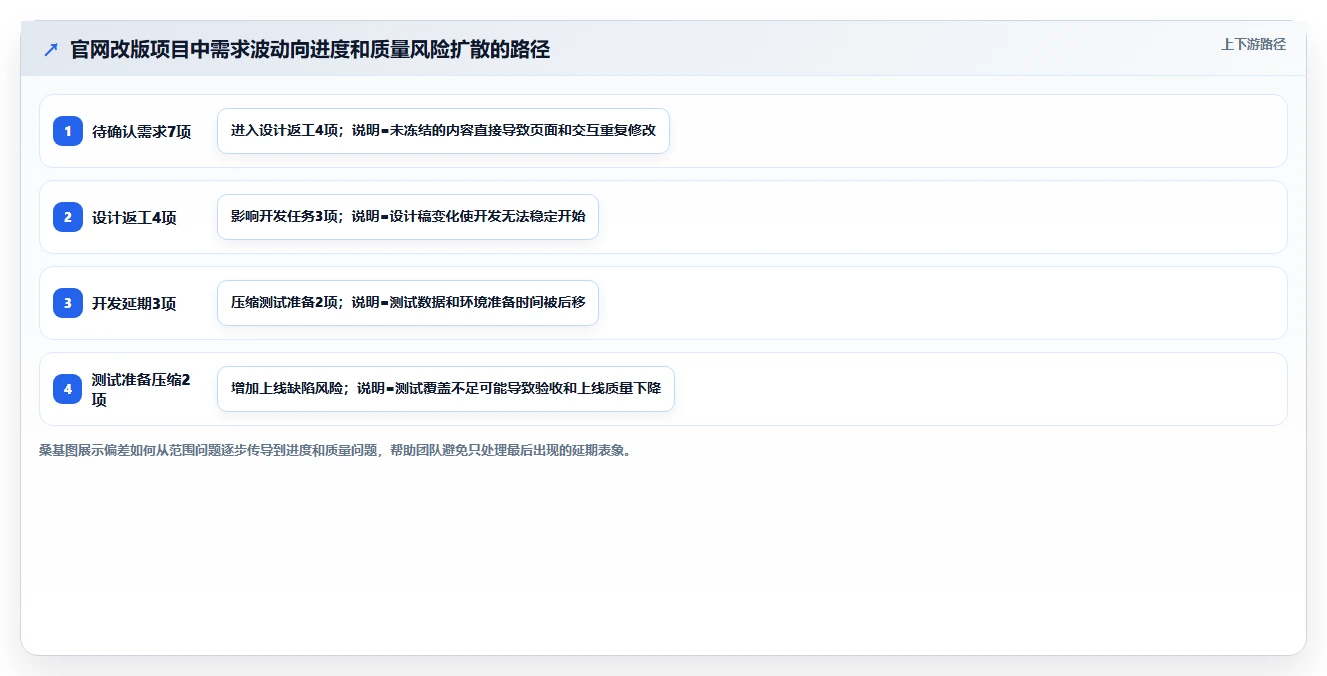Screen dimensions: 1327x676
Task: Select the 上下游路径 label at top right
Action: (x=1253, y=45)
